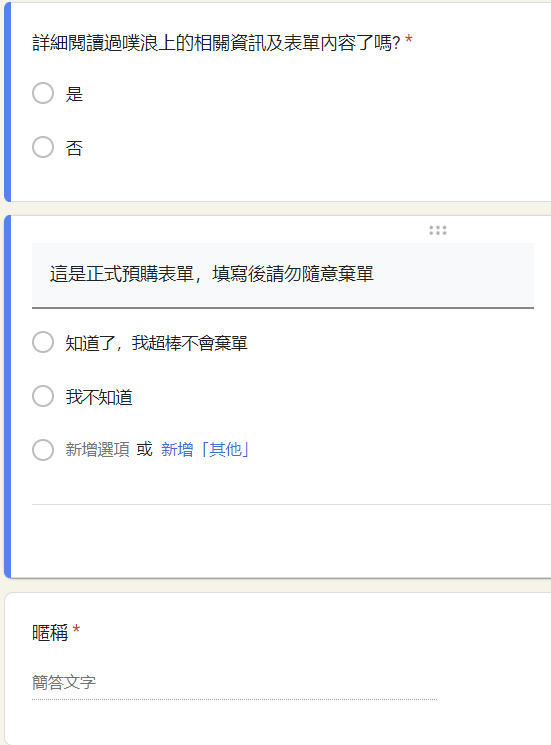
Task: Click the 是 option label text
Action: [74, 94]
